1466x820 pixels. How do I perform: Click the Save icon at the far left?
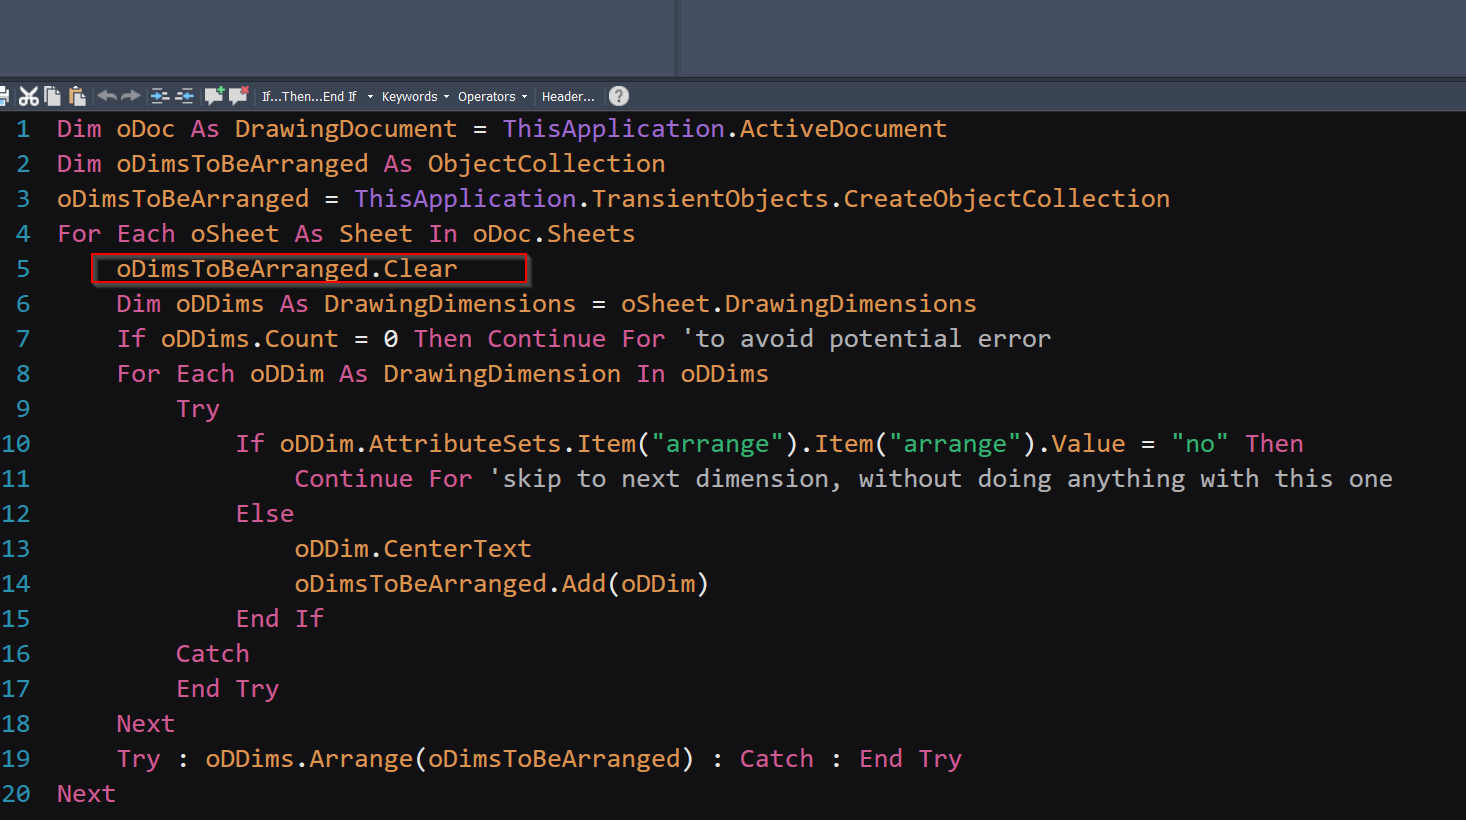click(4, 95)
